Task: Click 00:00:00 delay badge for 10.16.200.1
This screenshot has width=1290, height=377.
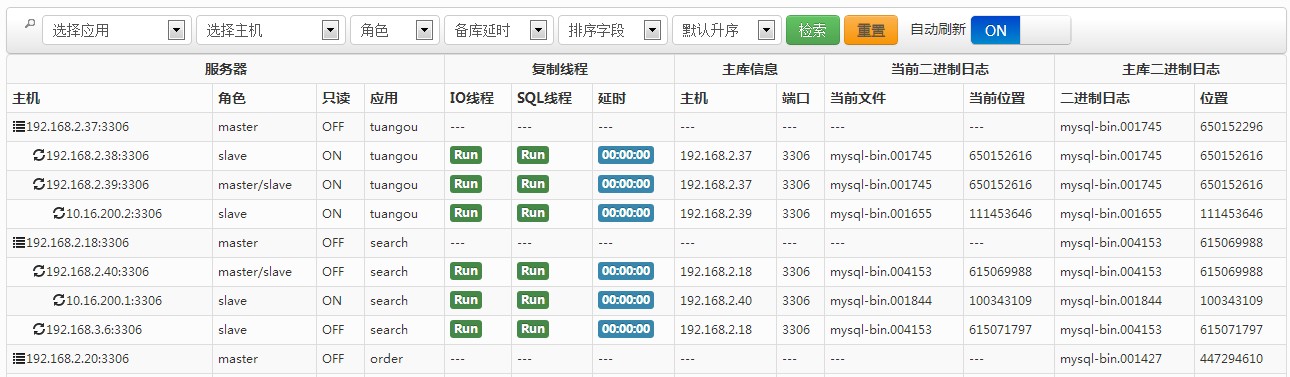Action: coord(626,301)
